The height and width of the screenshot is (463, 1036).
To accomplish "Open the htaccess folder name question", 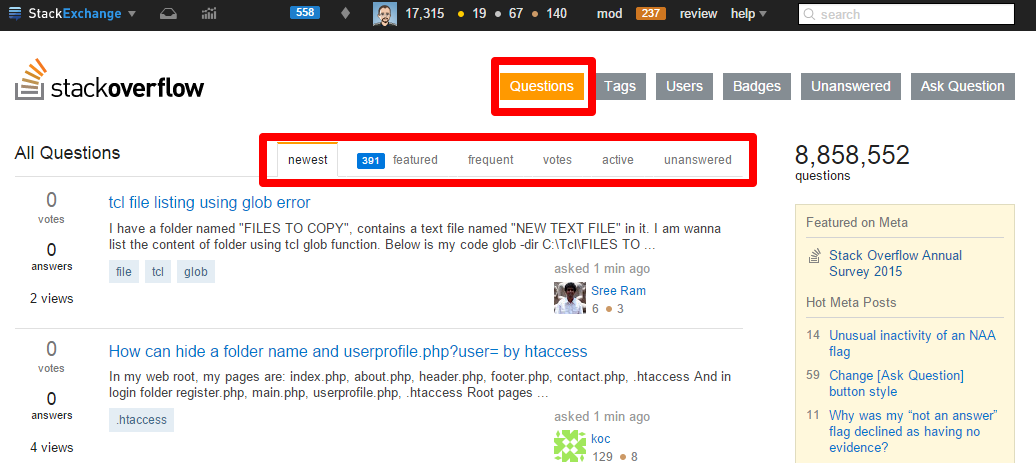I will (348, 351).
